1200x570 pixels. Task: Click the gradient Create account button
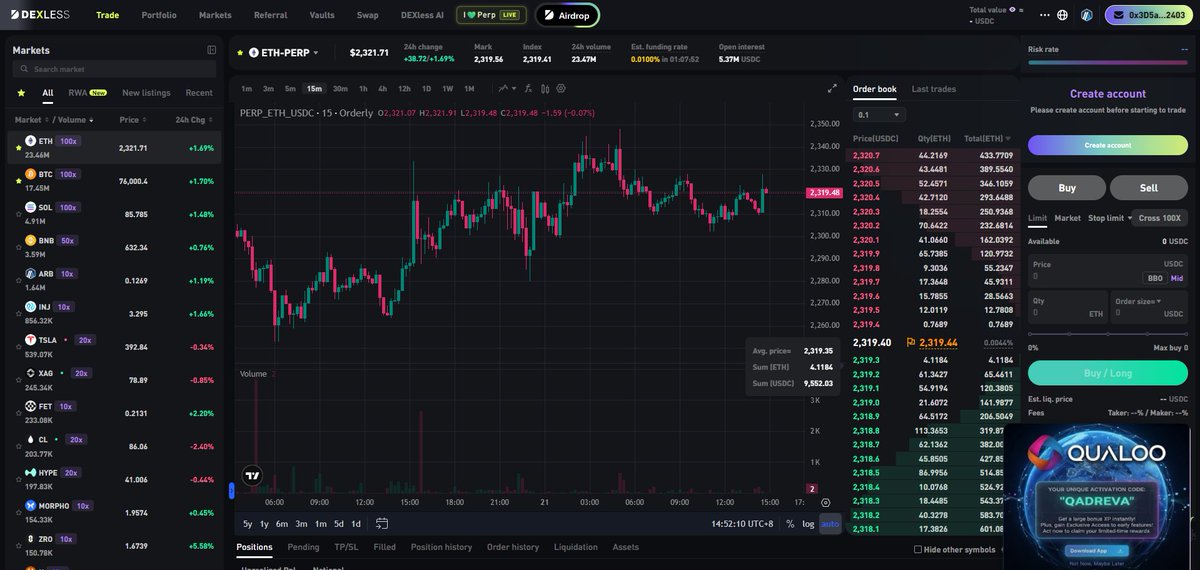1108,145
